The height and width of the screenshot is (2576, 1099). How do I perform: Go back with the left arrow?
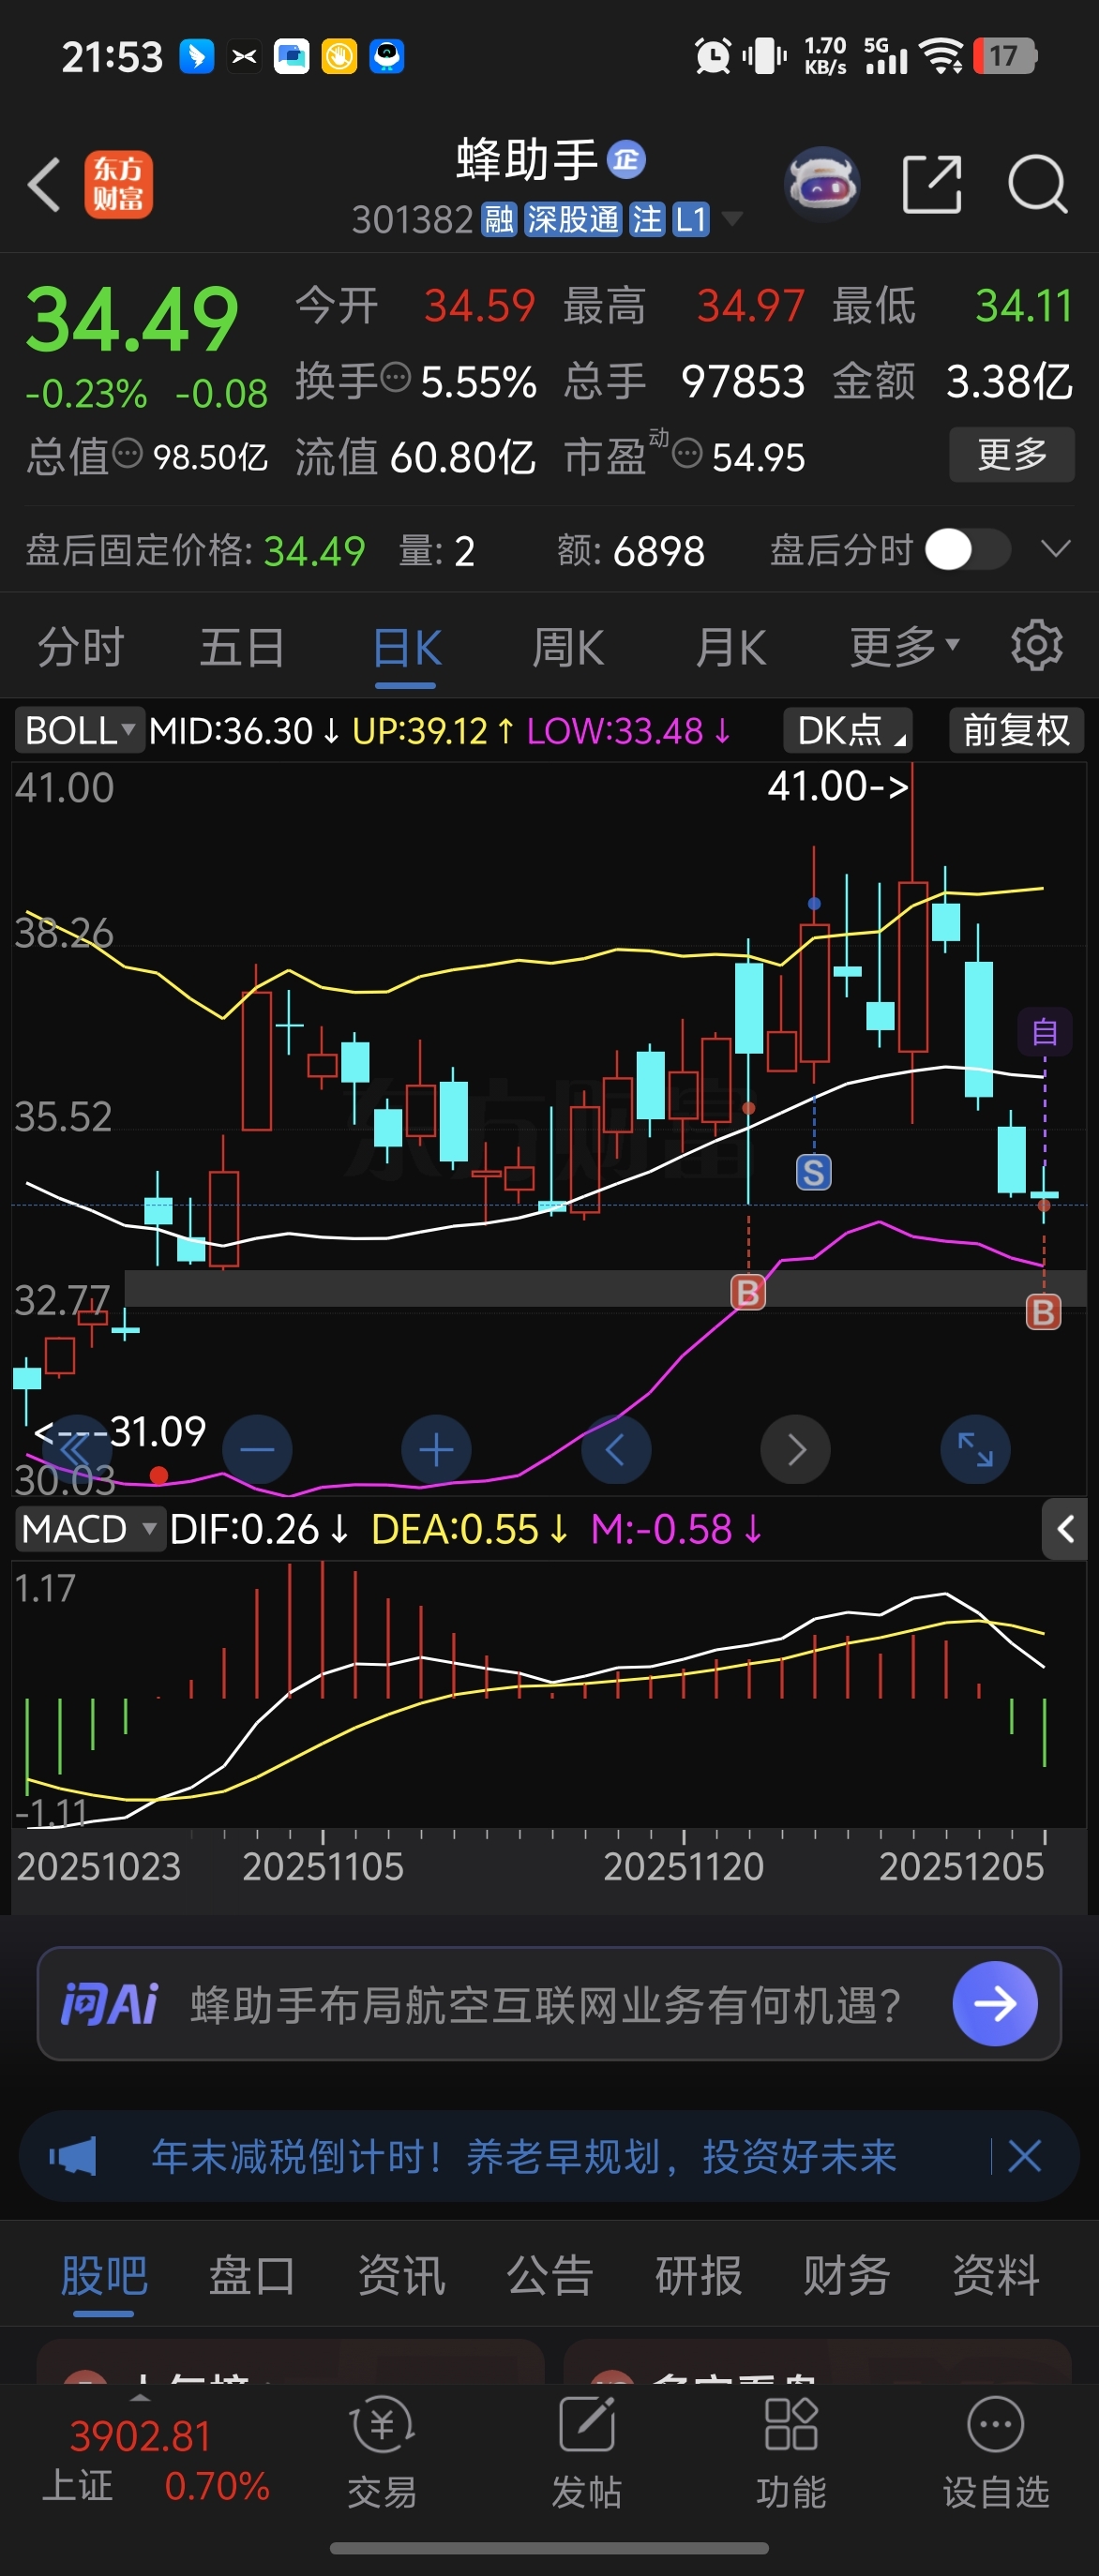pos(44,185)
